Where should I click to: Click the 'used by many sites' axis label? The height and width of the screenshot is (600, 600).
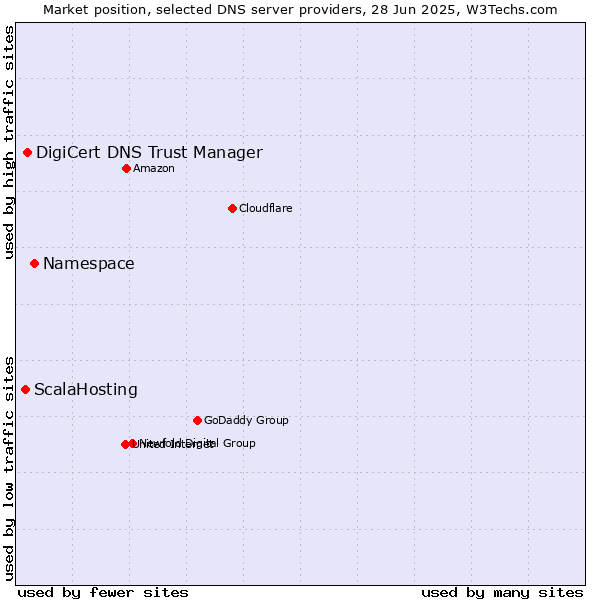click(x=502, y=592)
